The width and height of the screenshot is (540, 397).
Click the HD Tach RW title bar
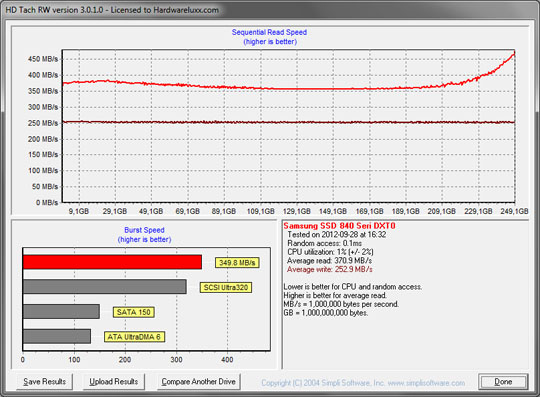270,10
